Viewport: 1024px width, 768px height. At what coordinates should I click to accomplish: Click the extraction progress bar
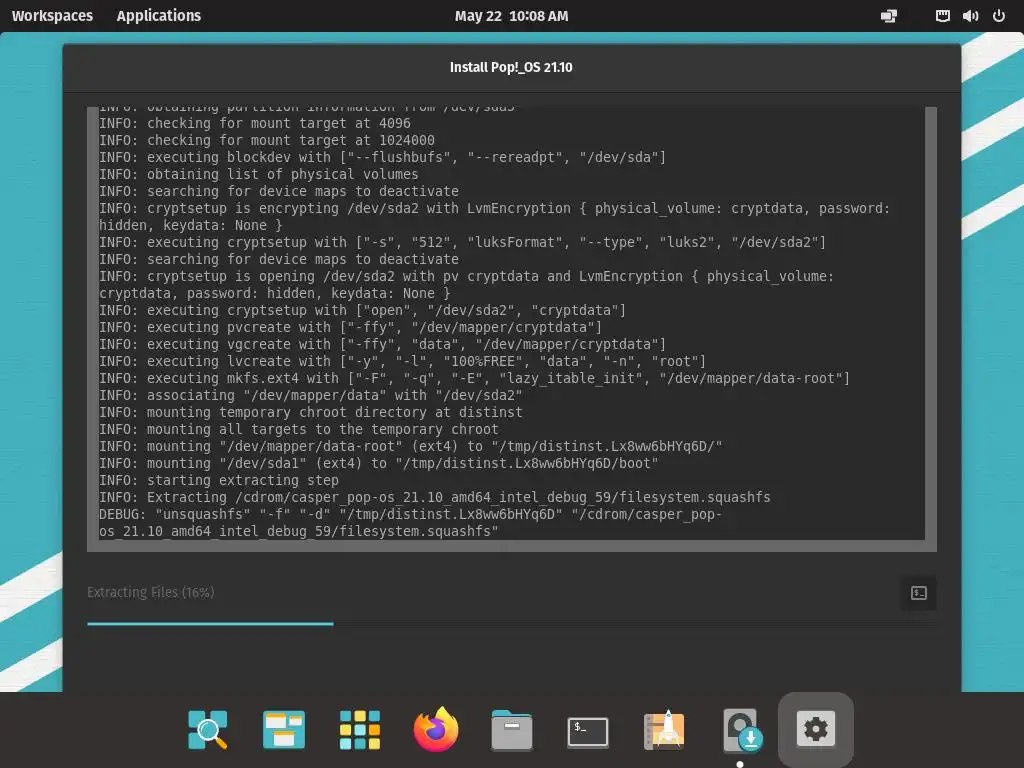(x=511, y=624)
